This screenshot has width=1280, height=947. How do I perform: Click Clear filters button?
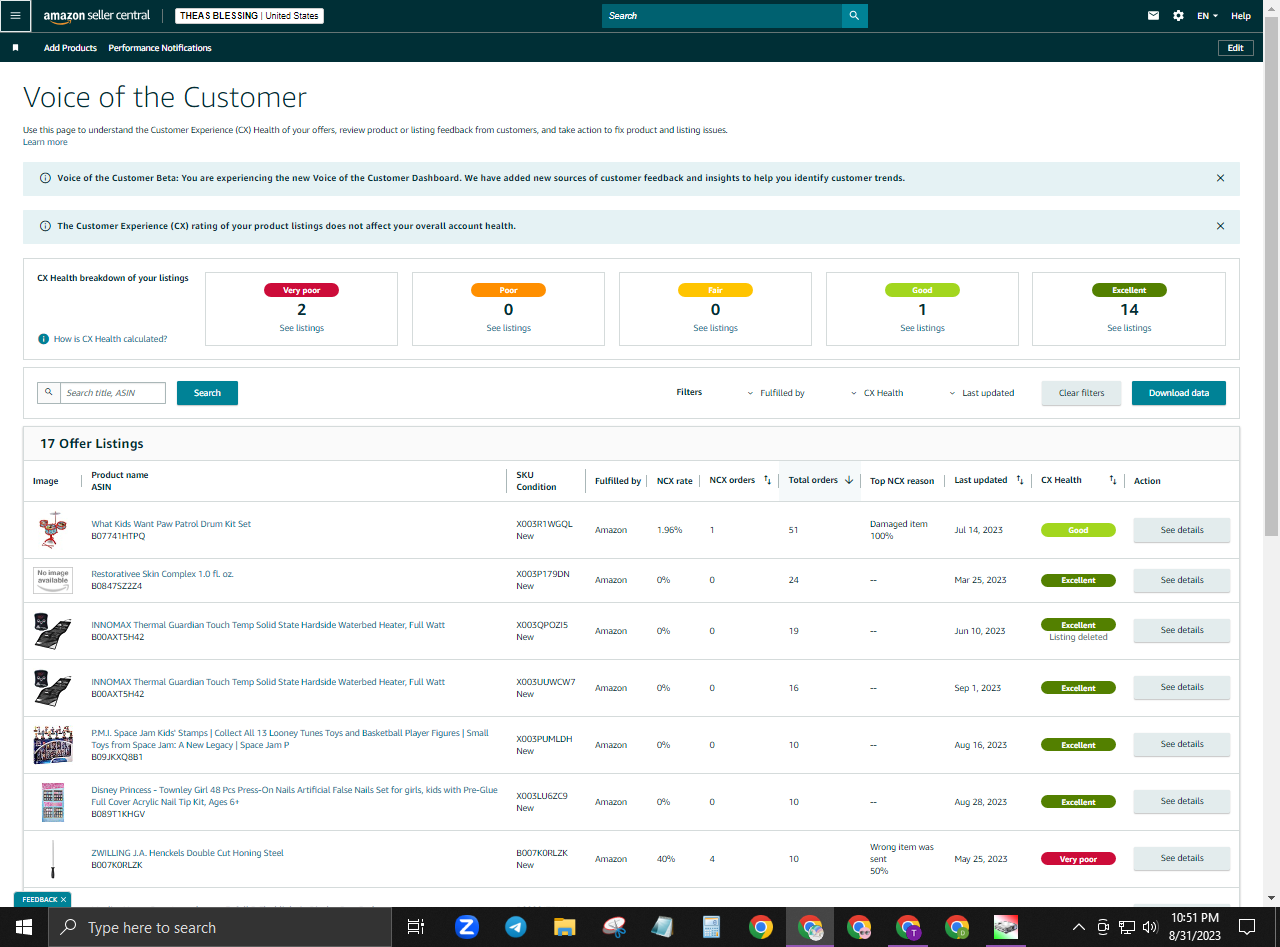click(x=1081, y=393)
